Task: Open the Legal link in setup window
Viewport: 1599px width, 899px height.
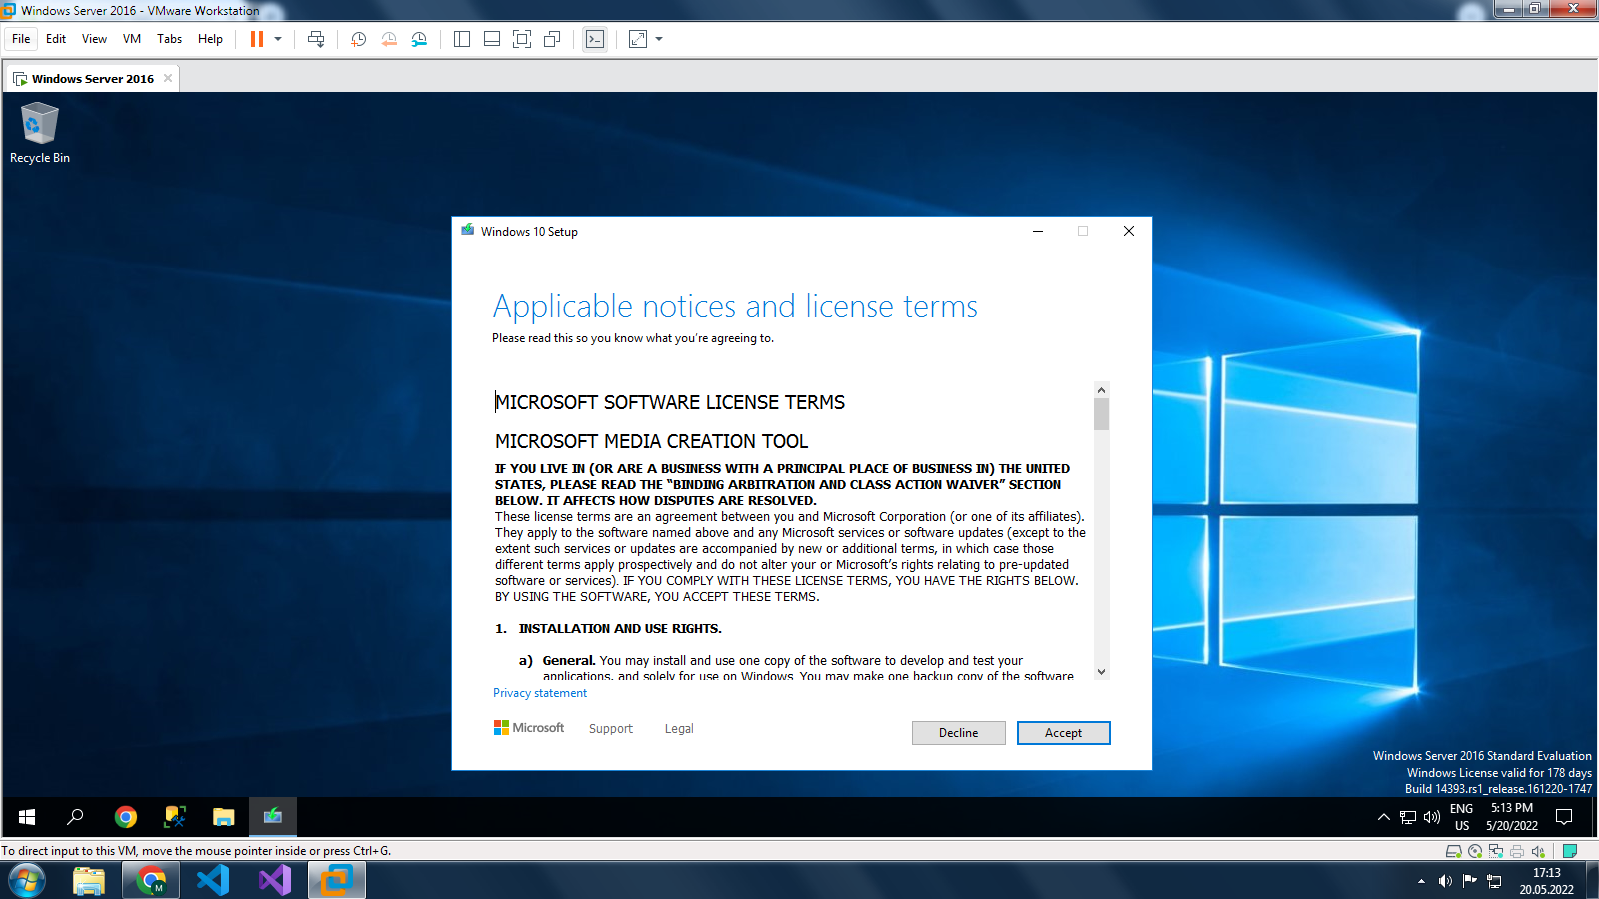Action: 679,729
